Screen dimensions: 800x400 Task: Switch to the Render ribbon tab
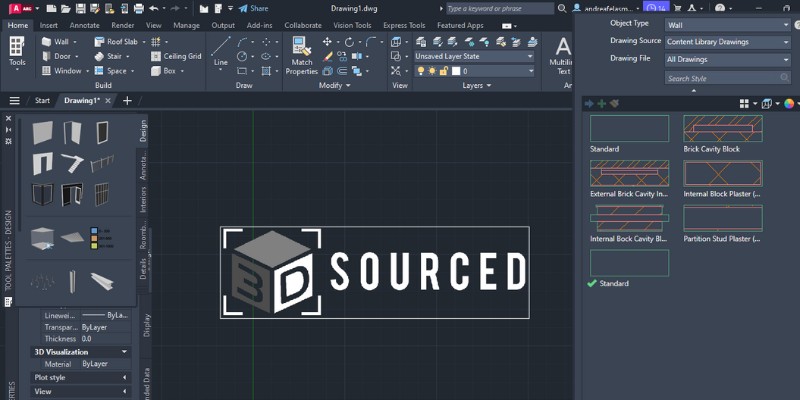pyautogui.click(x=122, y=25)
